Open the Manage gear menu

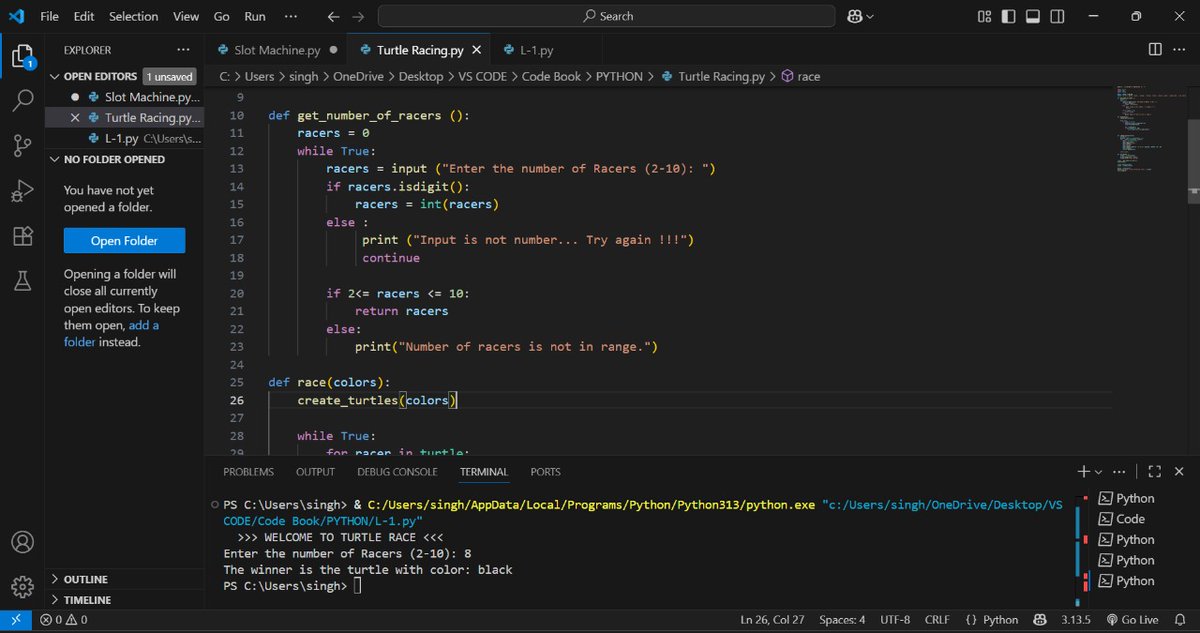[23, 587]
